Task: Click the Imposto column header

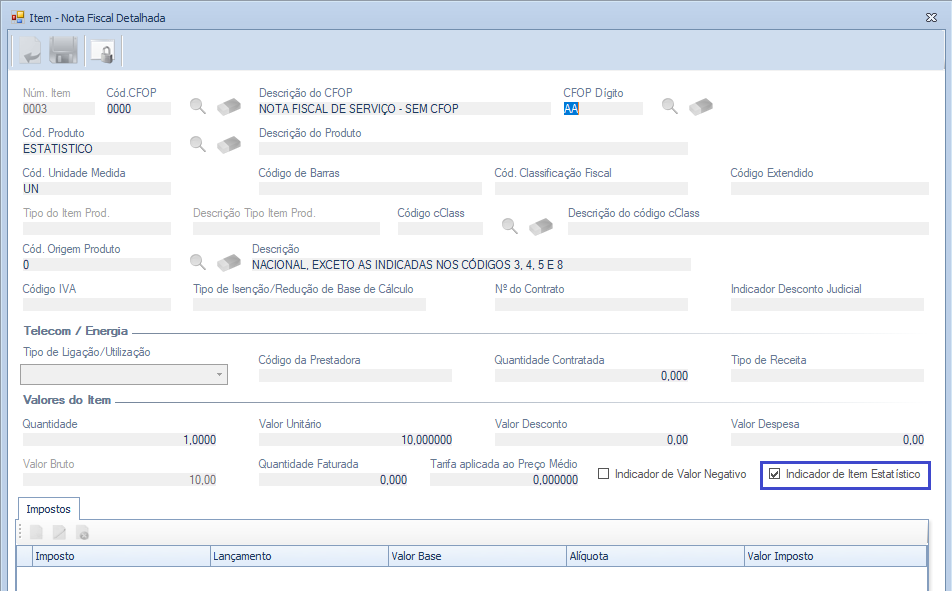Action: [120, 556]
